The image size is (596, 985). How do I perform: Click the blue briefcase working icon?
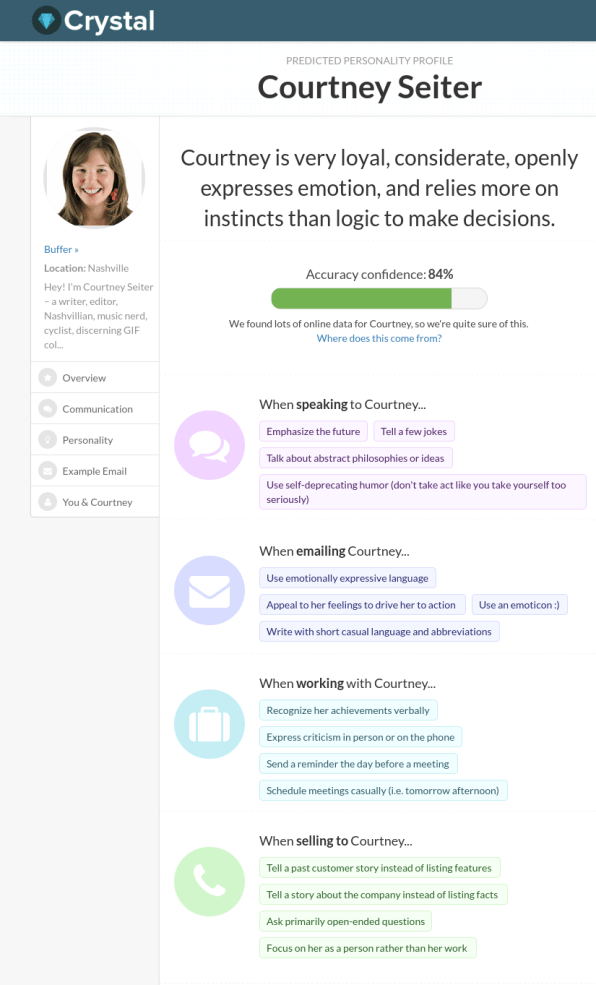tap(209, 724)
